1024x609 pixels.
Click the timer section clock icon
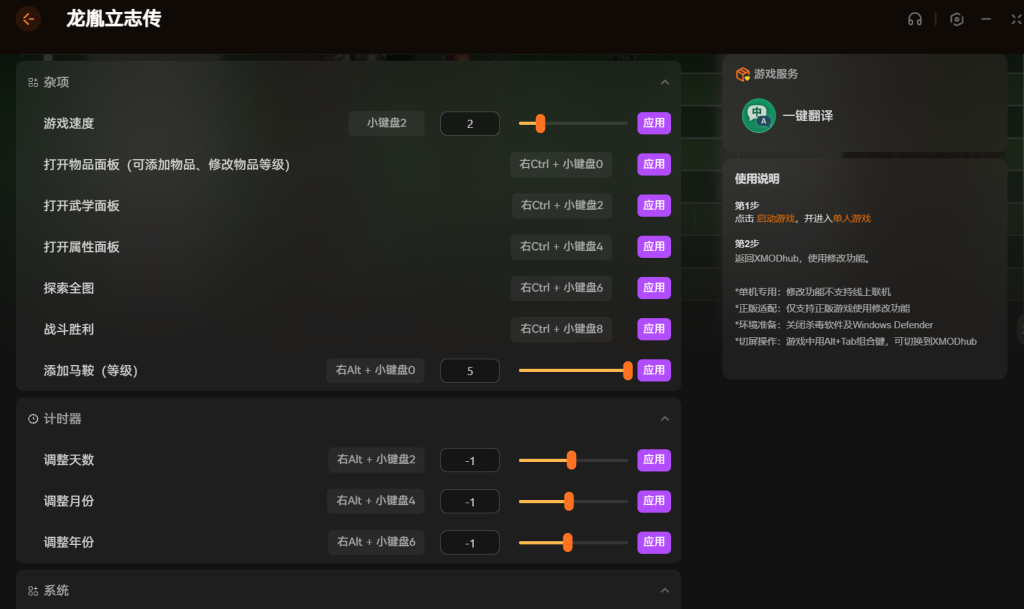coord(33,419)
